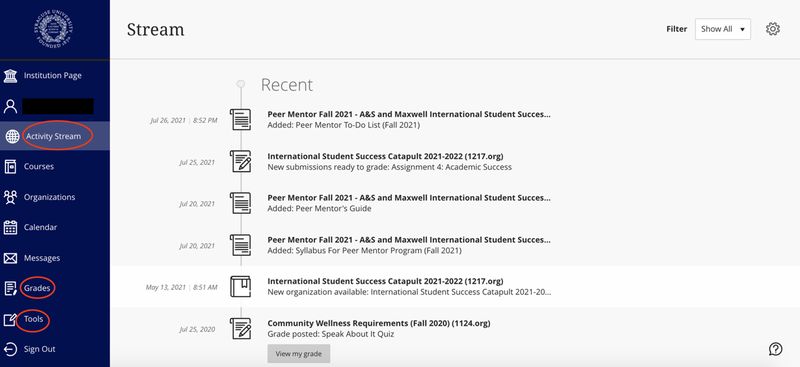Viewport: 800px width, 367px height.
Task: Open the Show All filter dropdown
Action: point(722,29)
